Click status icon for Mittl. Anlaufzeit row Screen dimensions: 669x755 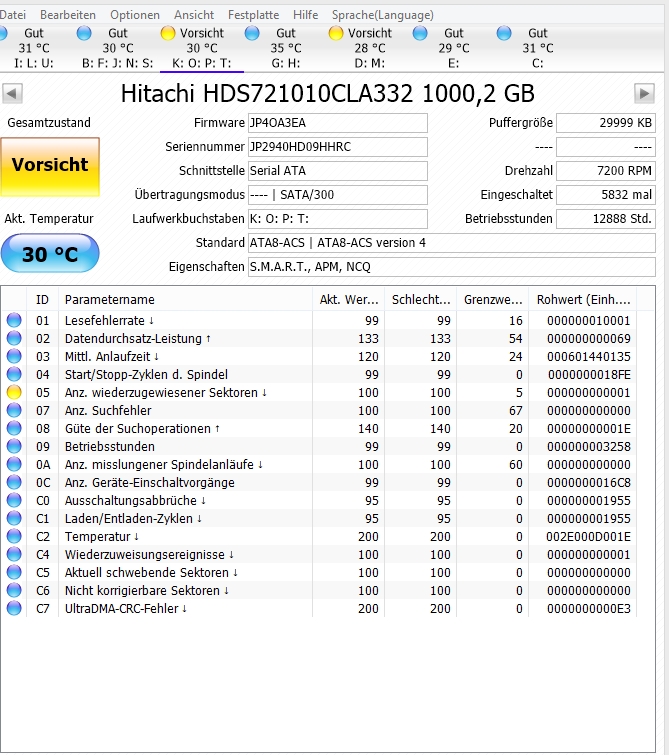coord(14,356)
